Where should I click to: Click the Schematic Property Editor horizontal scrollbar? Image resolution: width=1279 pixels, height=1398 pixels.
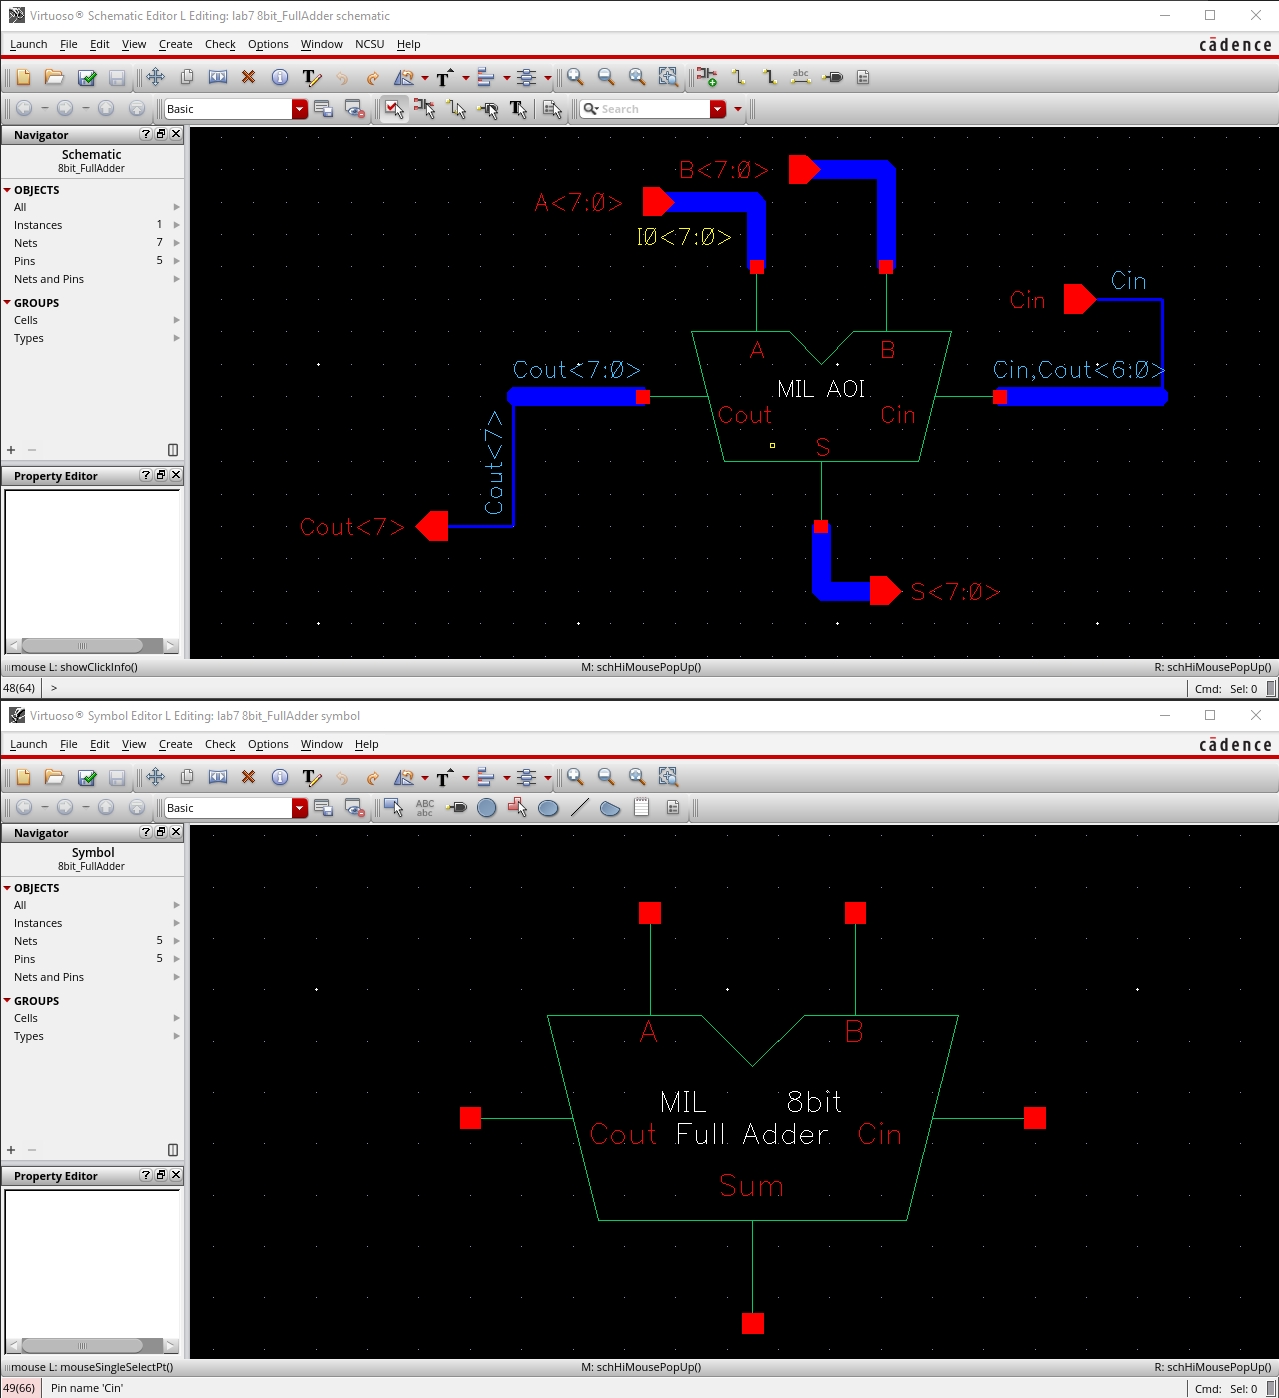[x=90, y=646]
